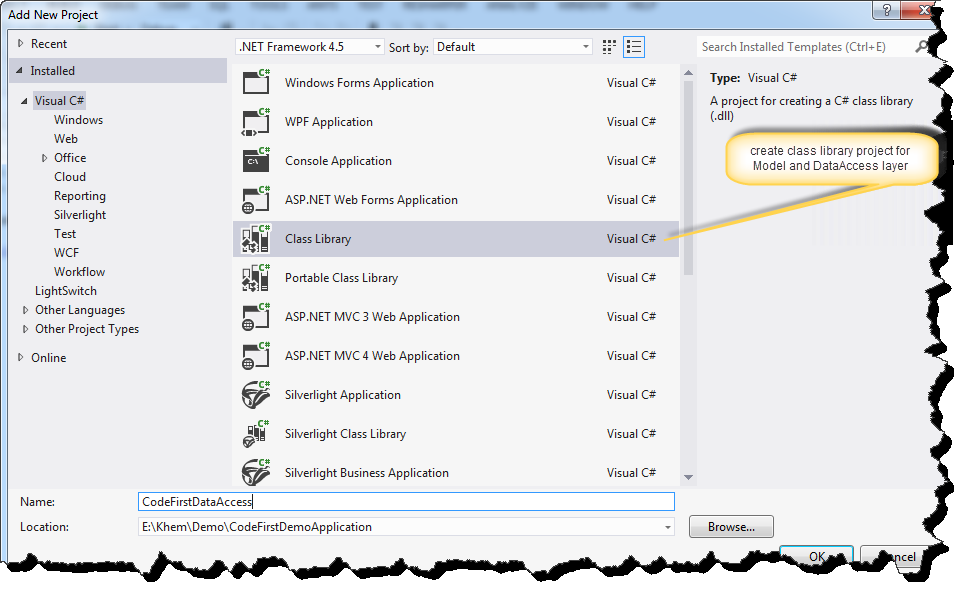The height and width of the screenshot is (597, 970).
Task: Select the LightSwitch category
Action: click(66, 291)
